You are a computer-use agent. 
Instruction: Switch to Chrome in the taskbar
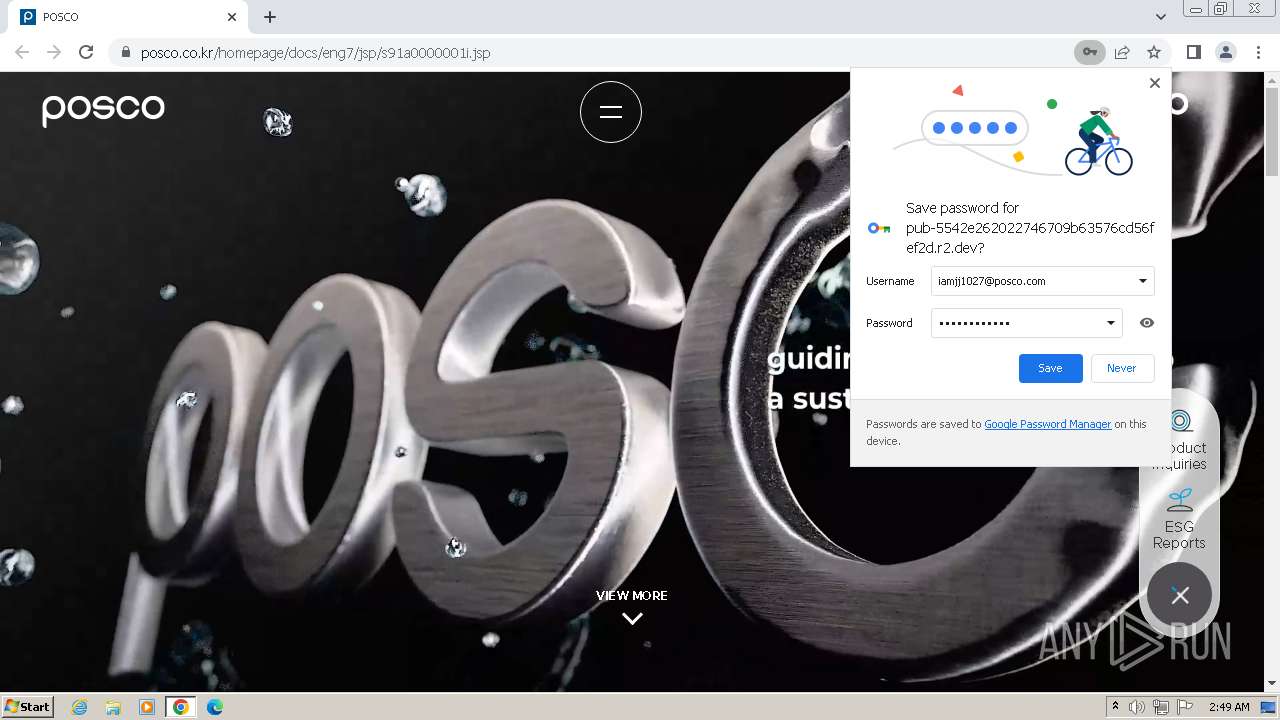pyautogui.click(x=181, y=707)
